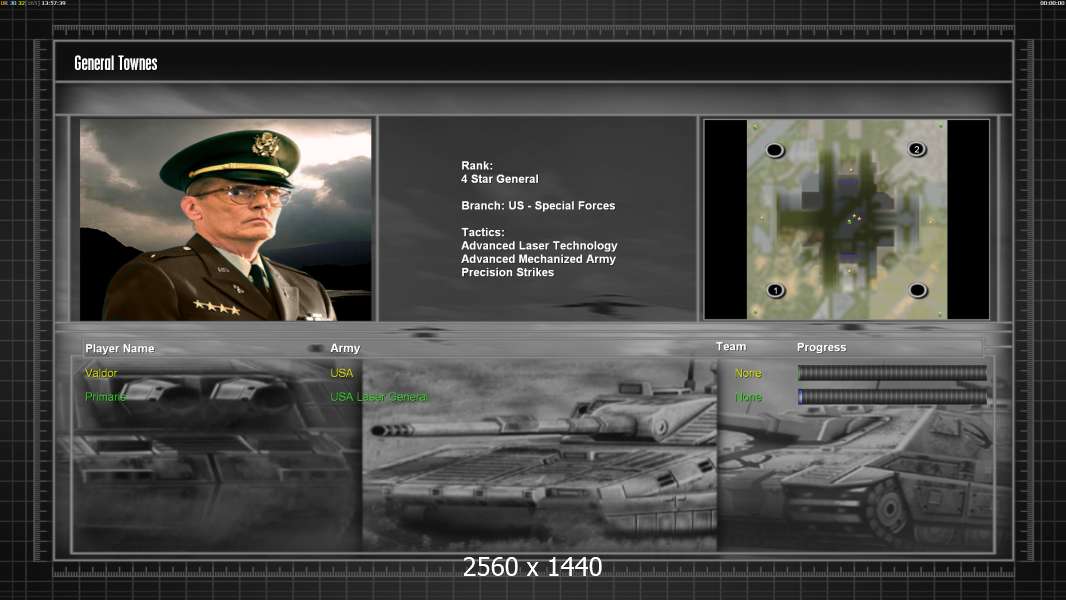The width and height of the screenshot is (1066, 600).
Task: Click Valdor's army value 'USA'
Action: [x=341, y=373]
